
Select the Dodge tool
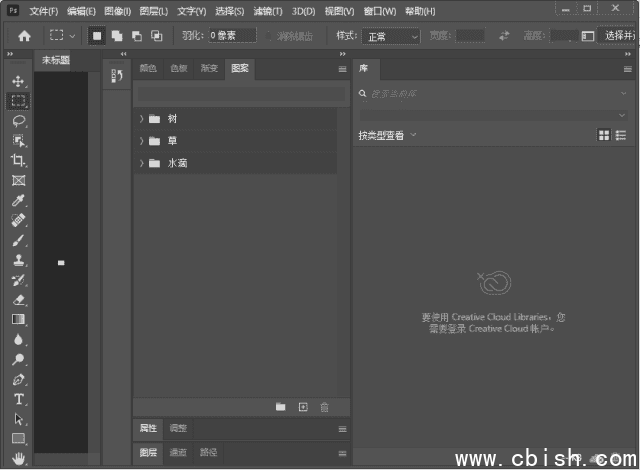[18, 359]
